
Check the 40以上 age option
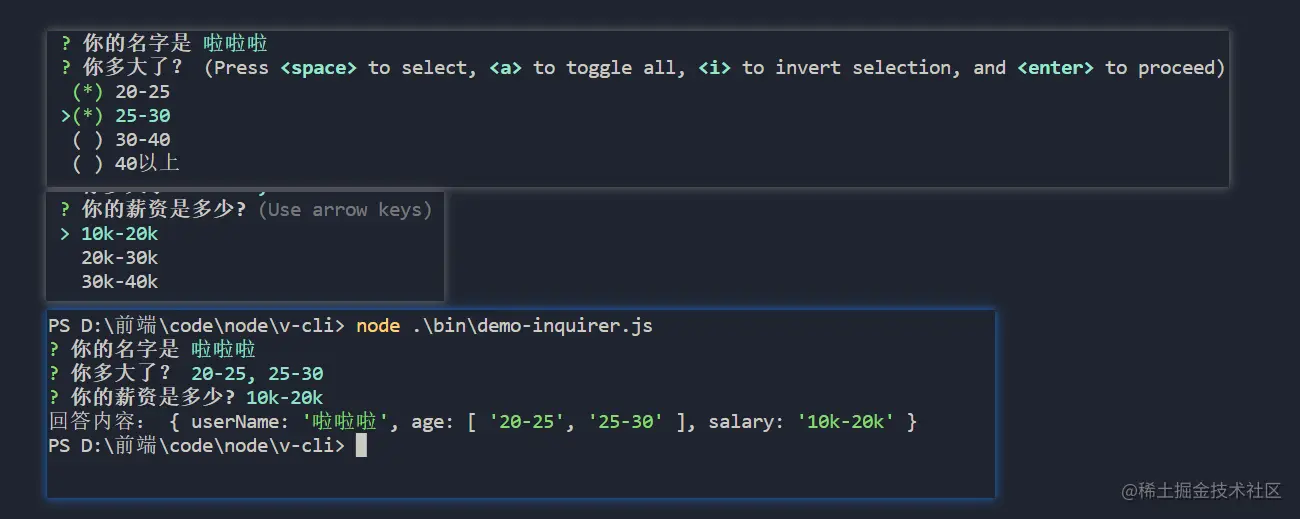coord(88,163)
